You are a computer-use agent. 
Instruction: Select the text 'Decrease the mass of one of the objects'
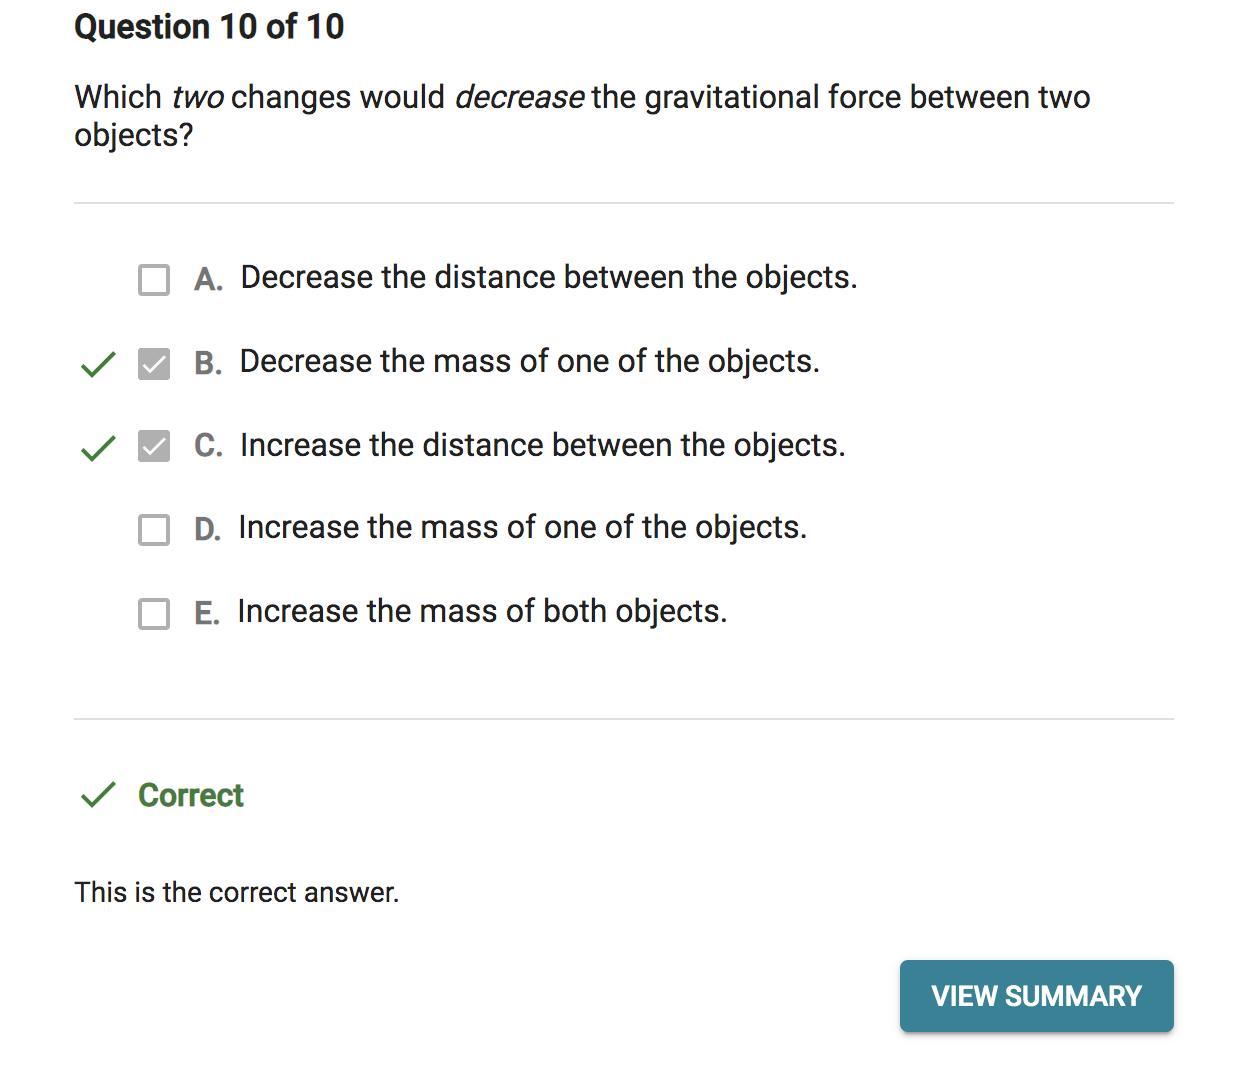tap(528, 362)
